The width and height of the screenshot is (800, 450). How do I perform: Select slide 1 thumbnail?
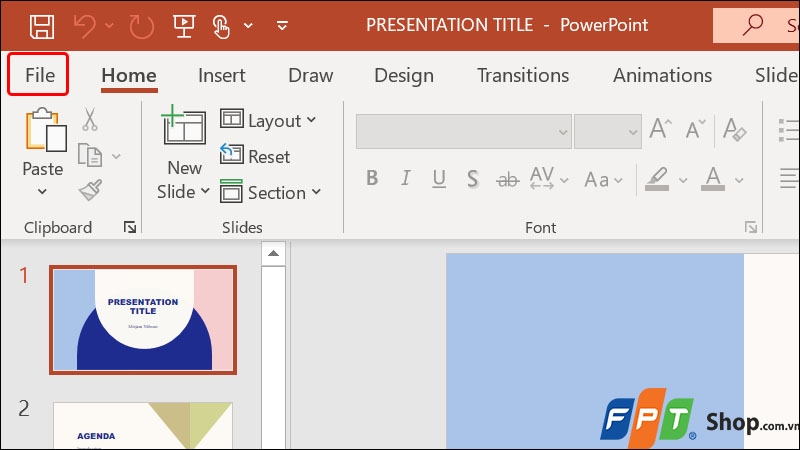pyautogui.click(x=143, y=320)
